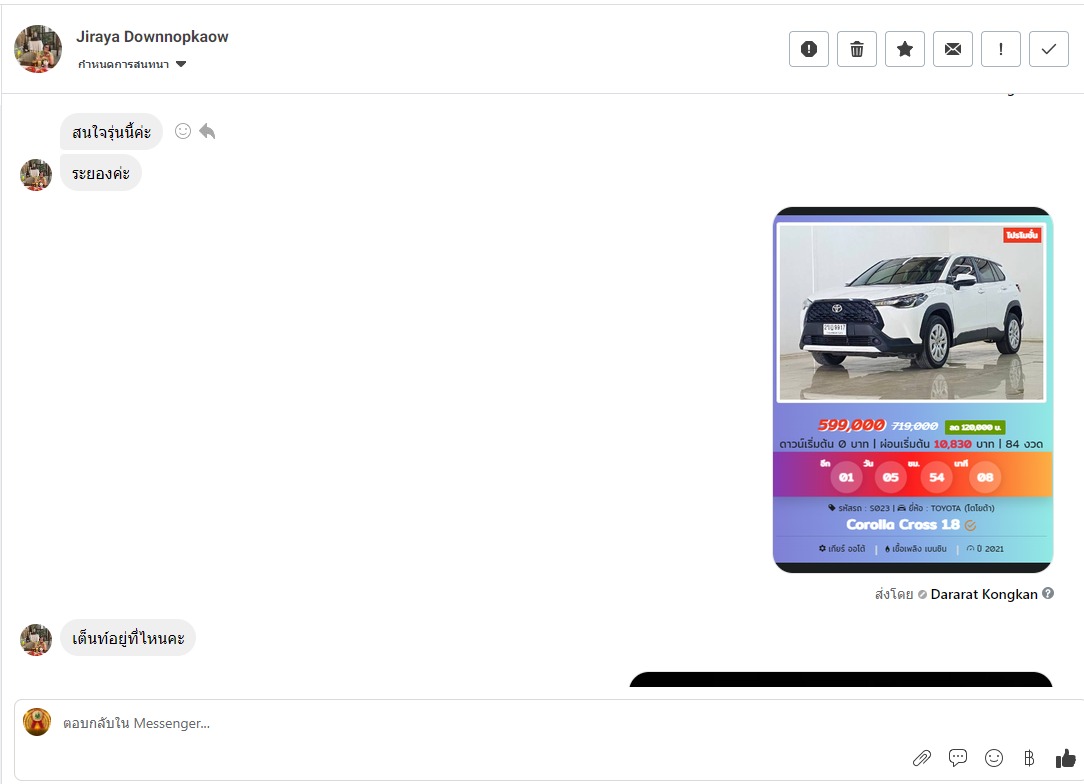
Task: Select the message เต็นท์อยู่ที่ไหนคะ
Action: tap(128, 637)
